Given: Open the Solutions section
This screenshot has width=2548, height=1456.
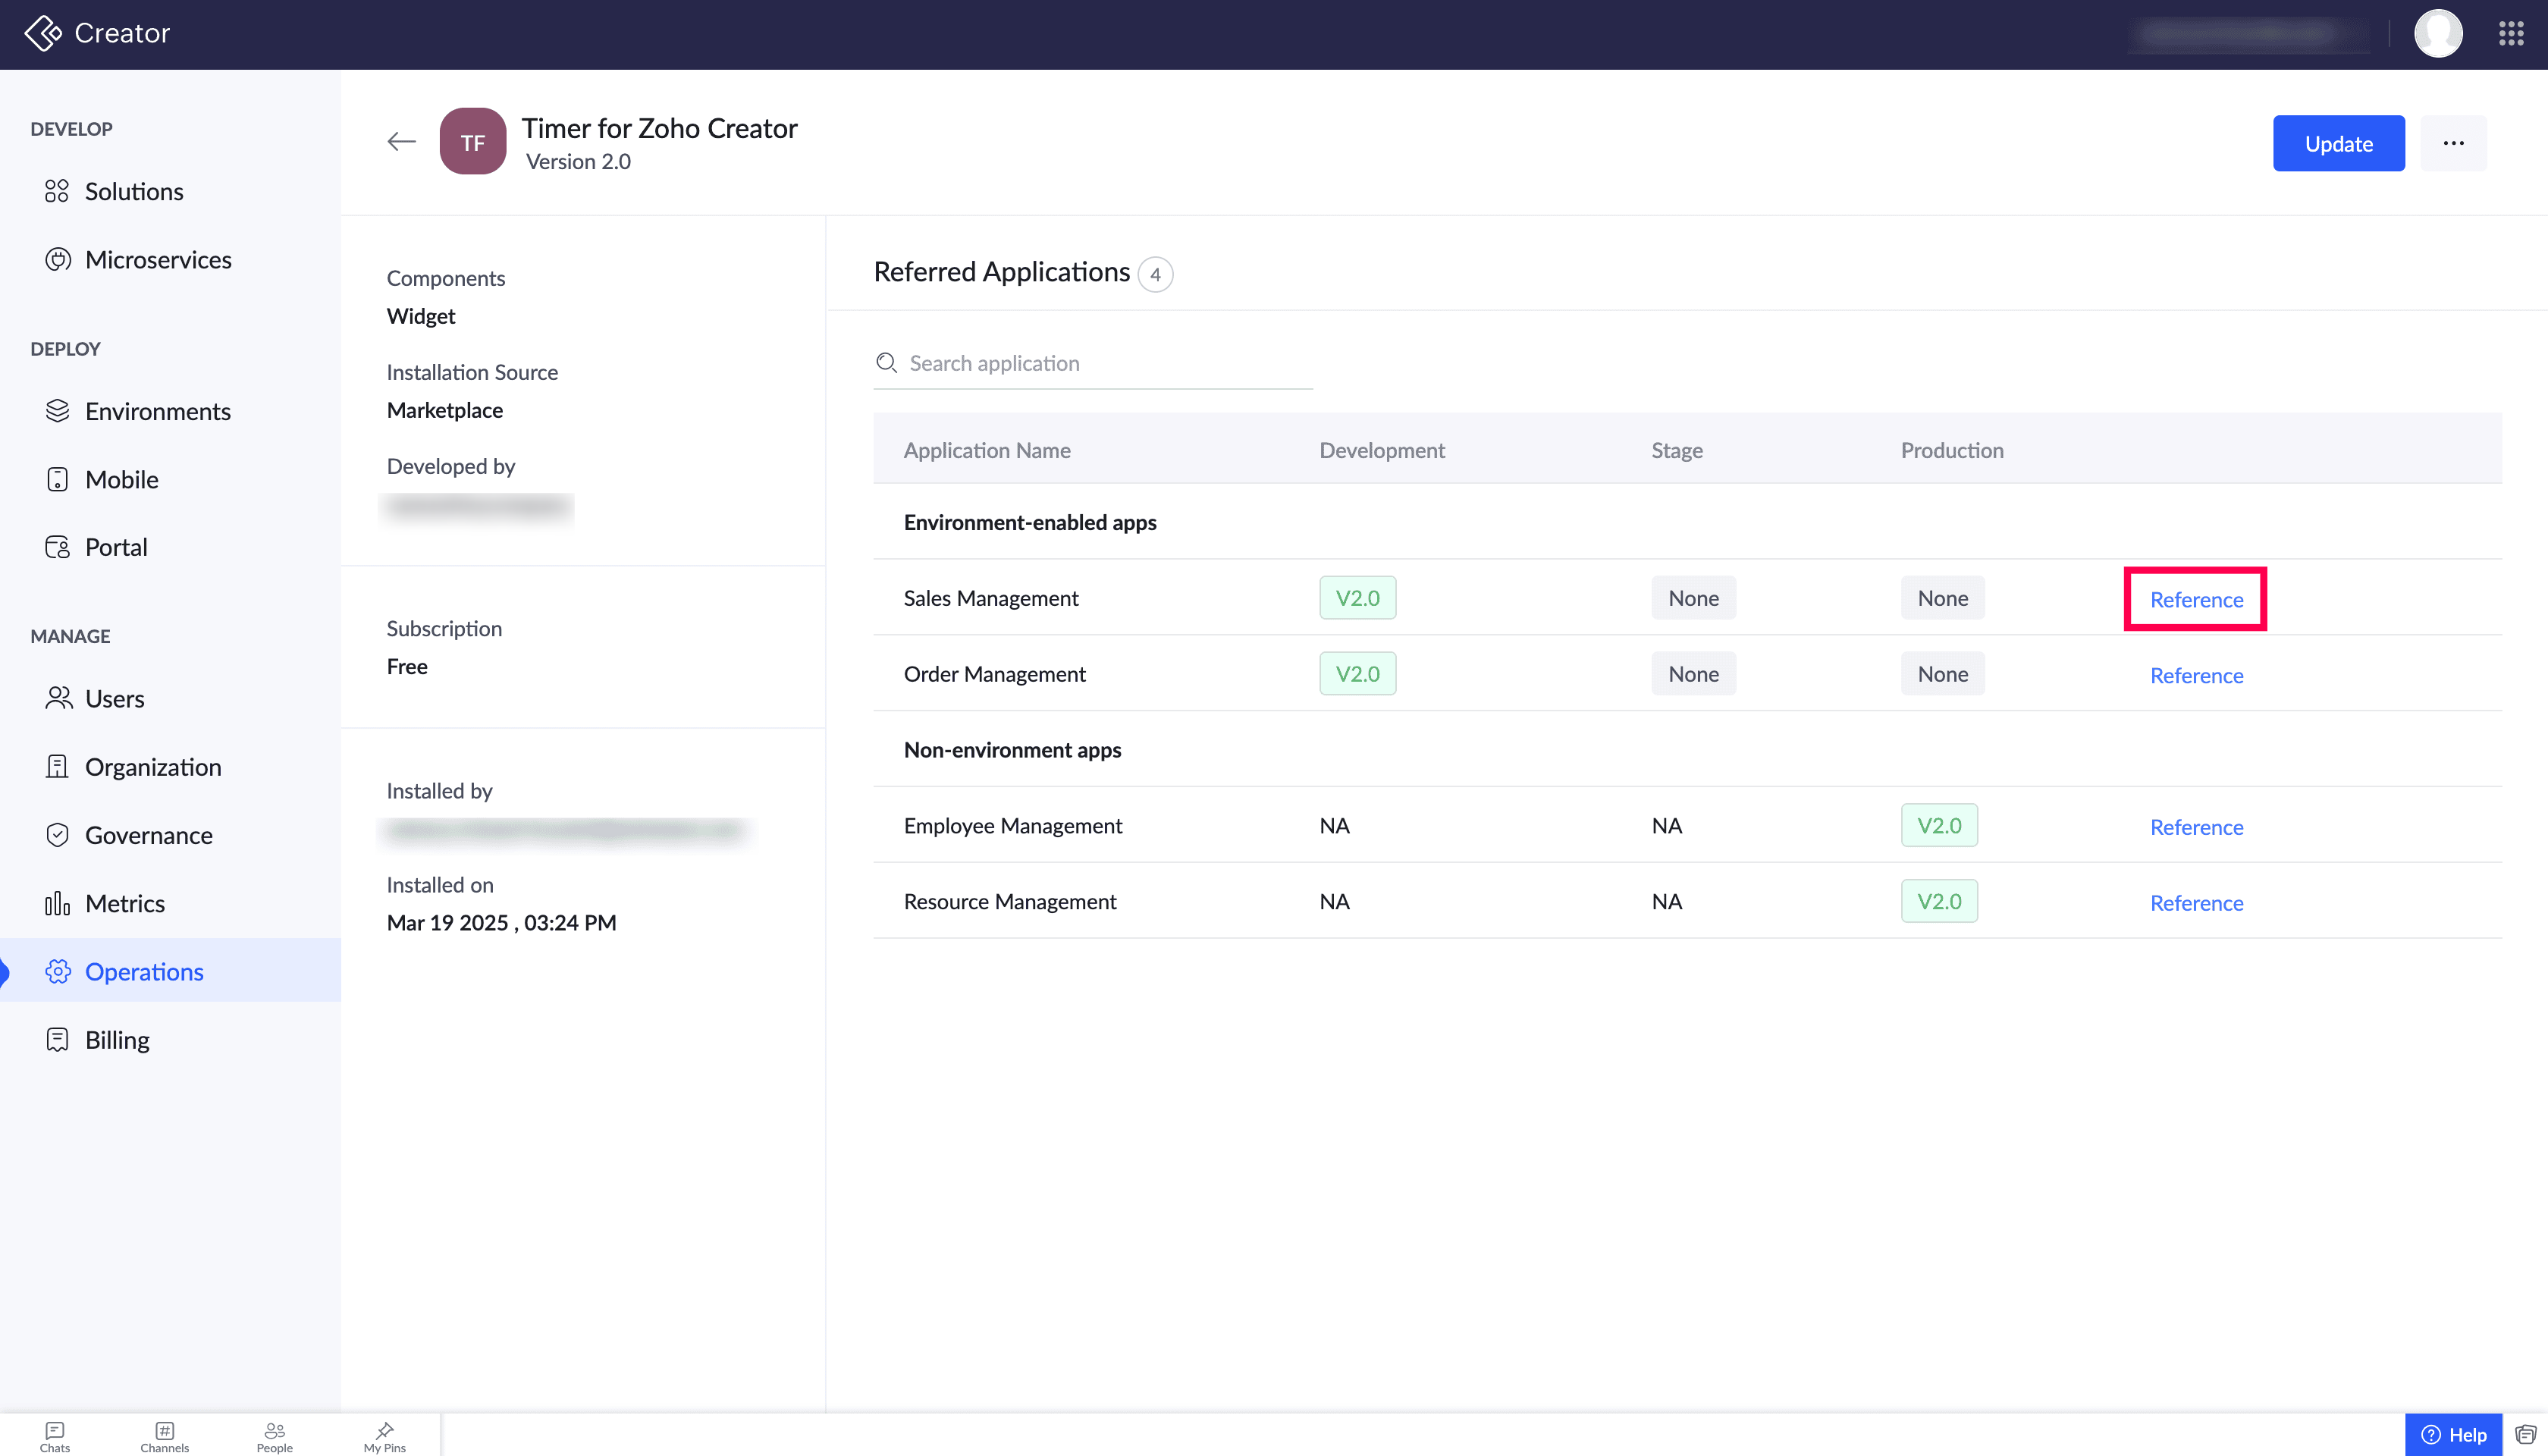Looking at the screenshot, I should click(x=133, y=191).
